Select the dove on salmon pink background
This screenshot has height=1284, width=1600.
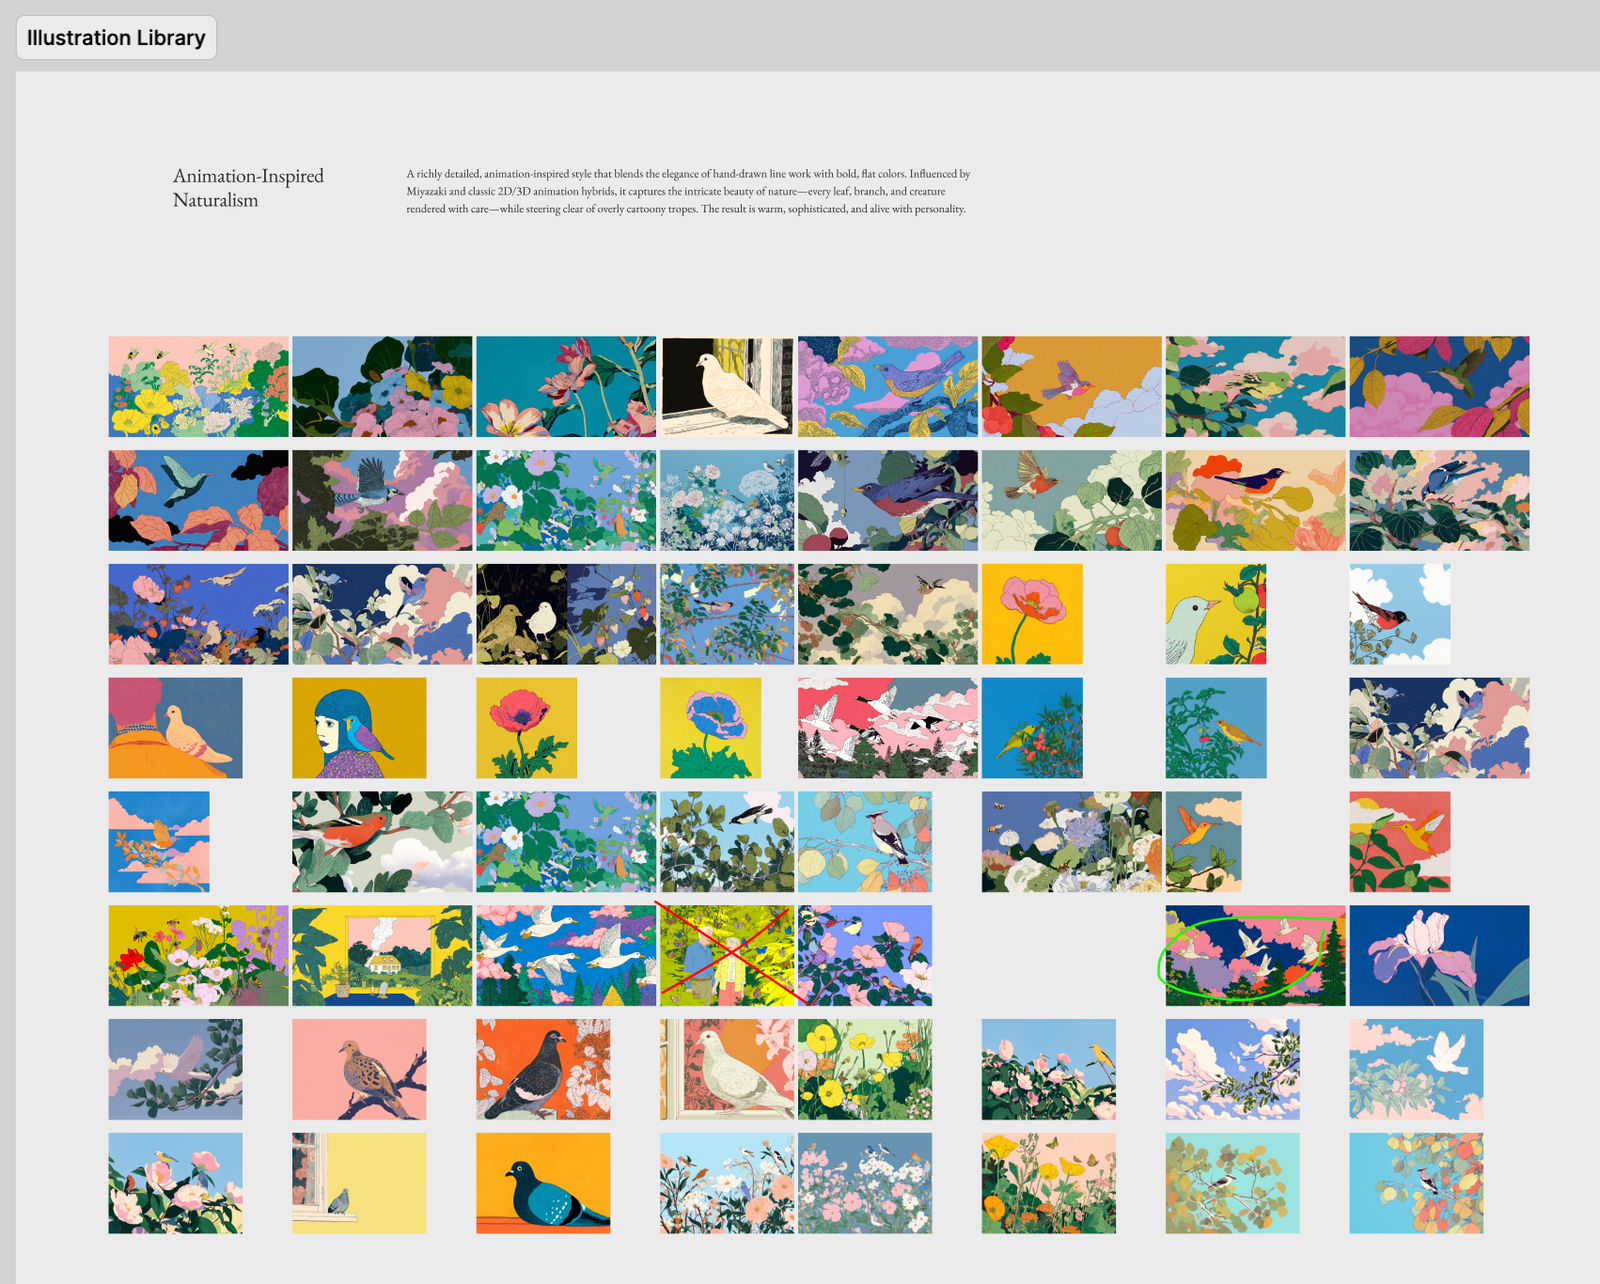point(359,1069)
